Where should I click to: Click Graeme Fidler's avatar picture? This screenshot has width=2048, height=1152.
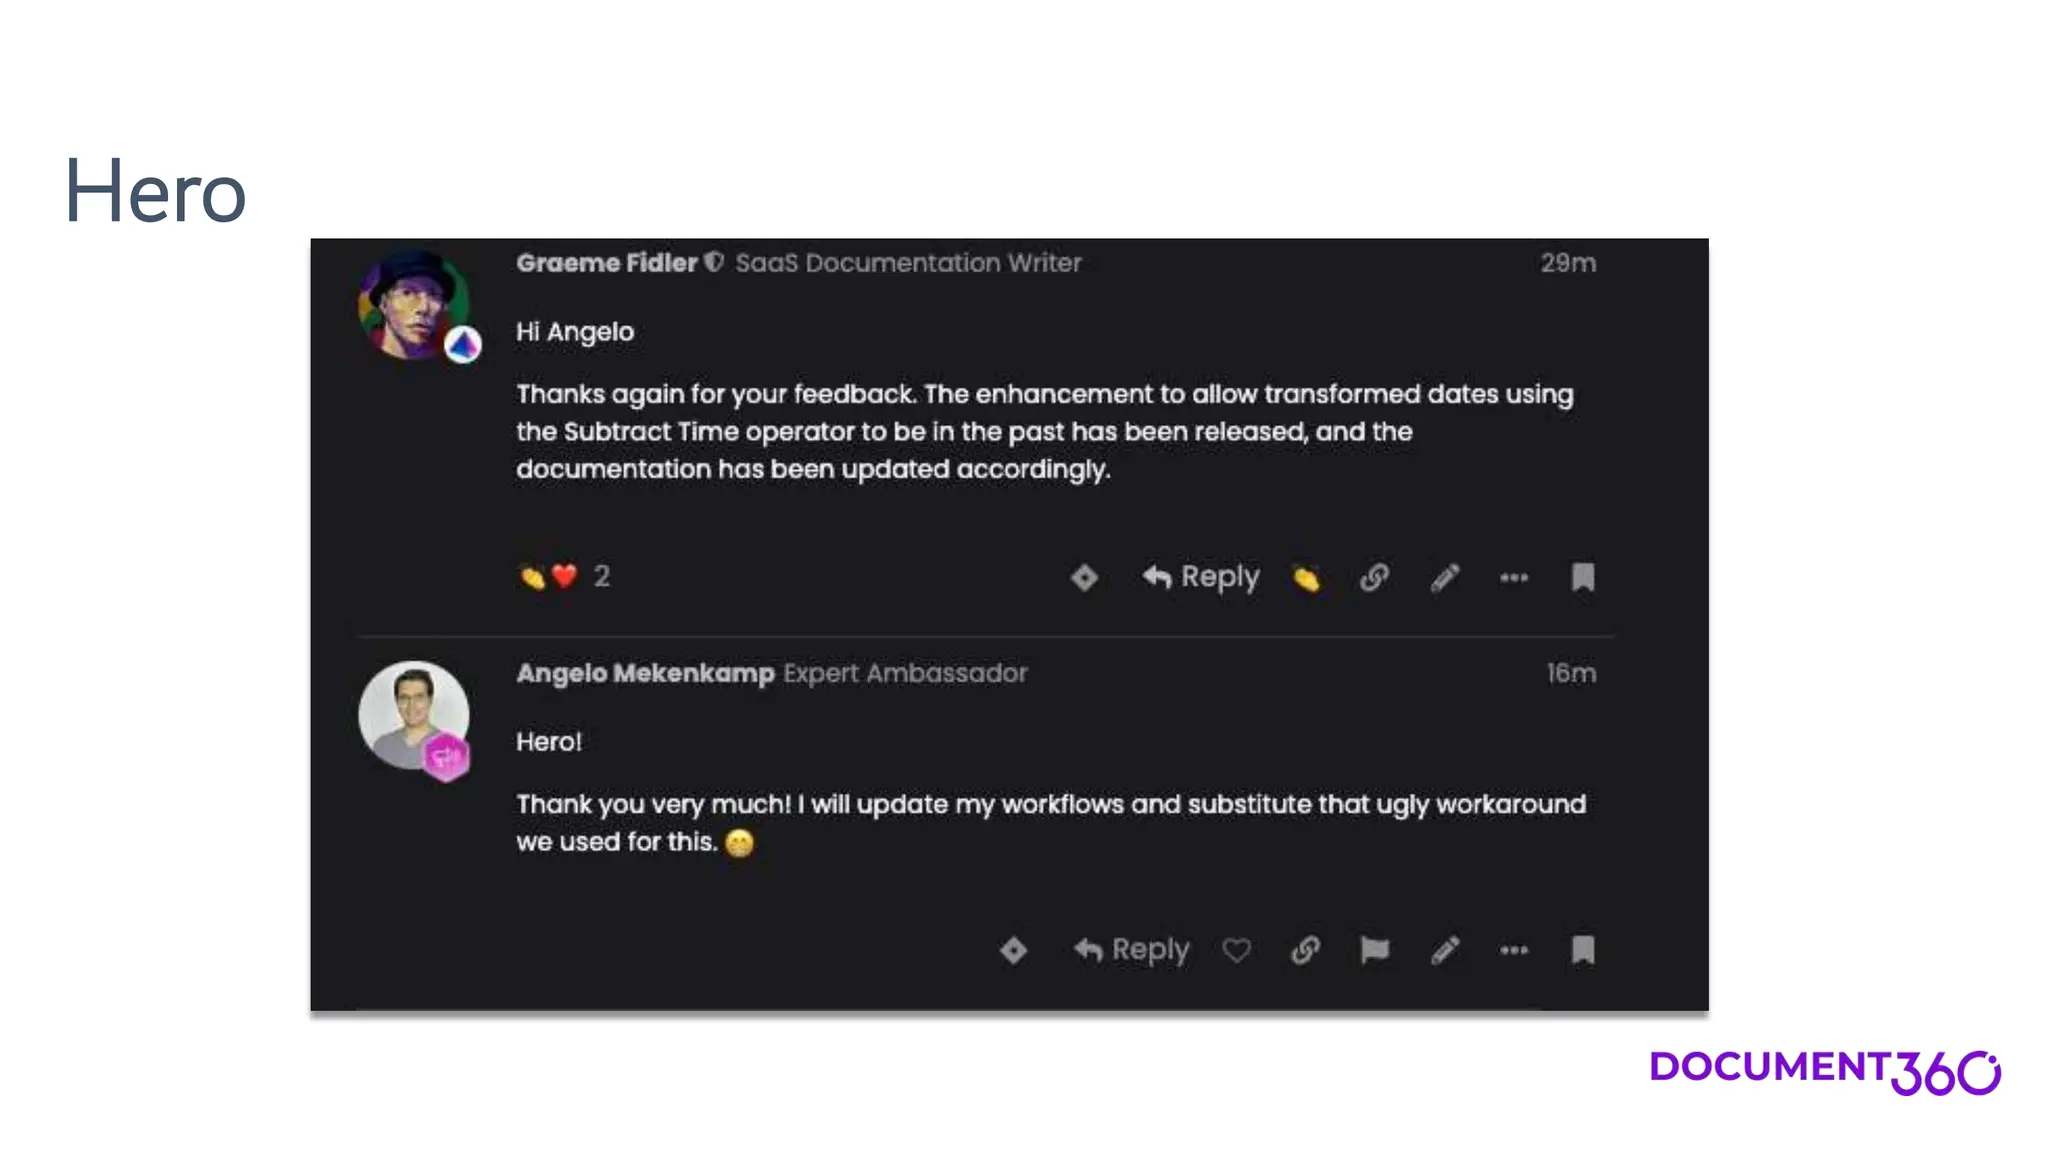point(413,304)
